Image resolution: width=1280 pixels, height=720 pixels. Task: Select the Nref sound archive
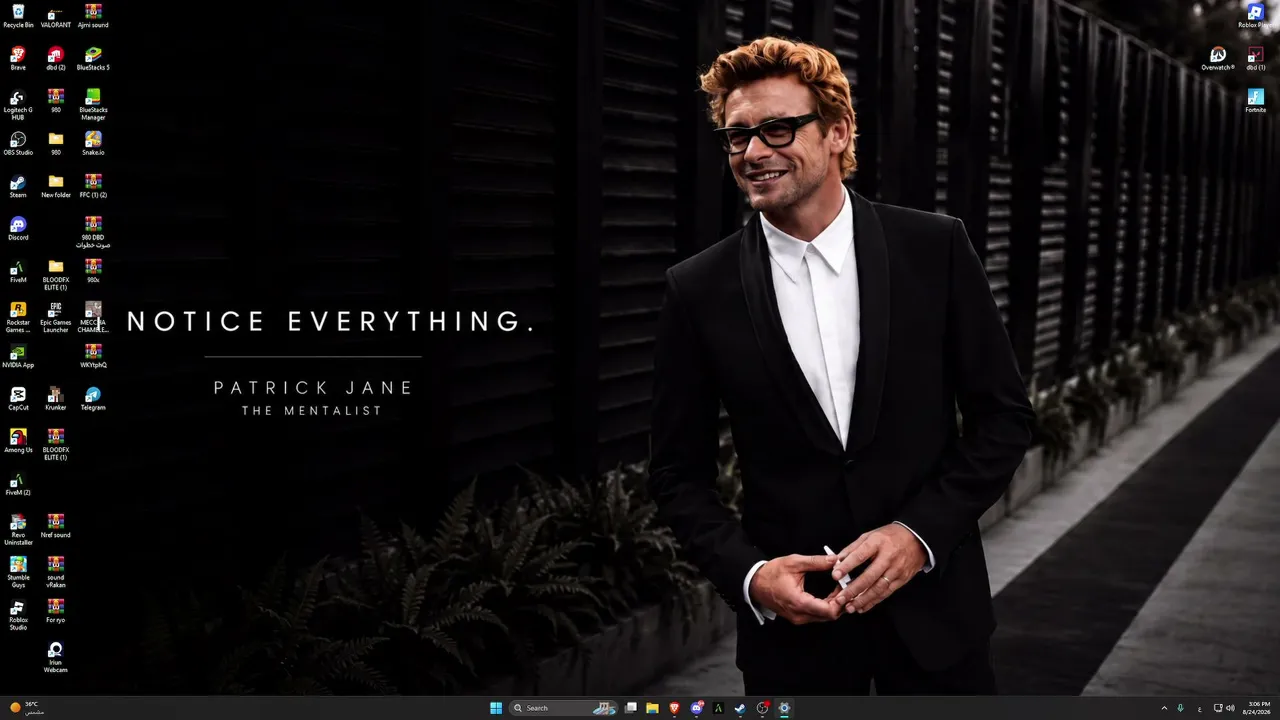pyautogui.click(x=56, y=526)
